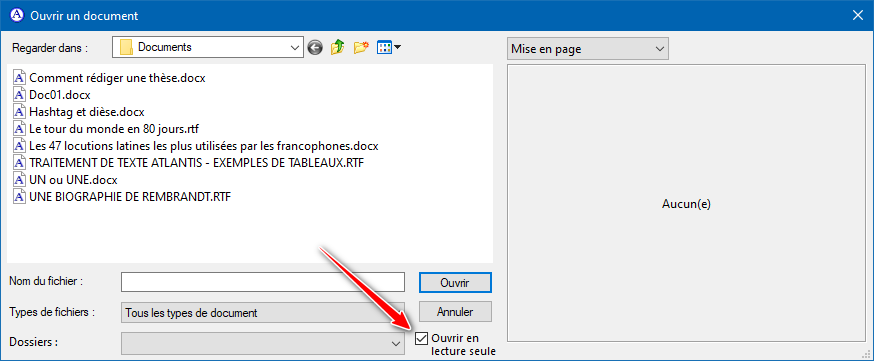Expand the Dossiers dropdown
The width and height of the screenshot is (874, 361).
pos(263,343)
